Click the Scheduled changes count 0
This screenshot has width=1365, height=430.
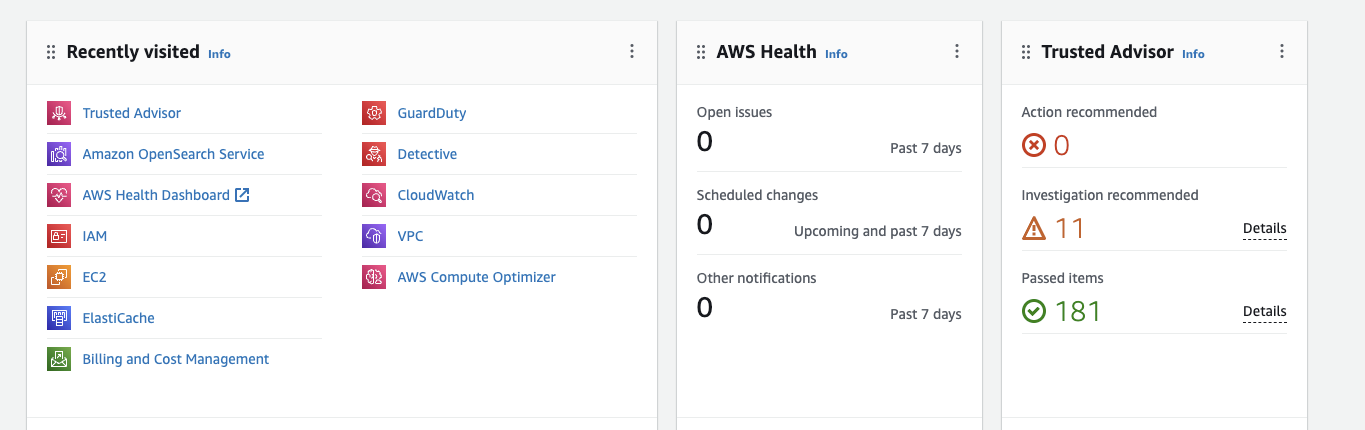click(705, 225)
